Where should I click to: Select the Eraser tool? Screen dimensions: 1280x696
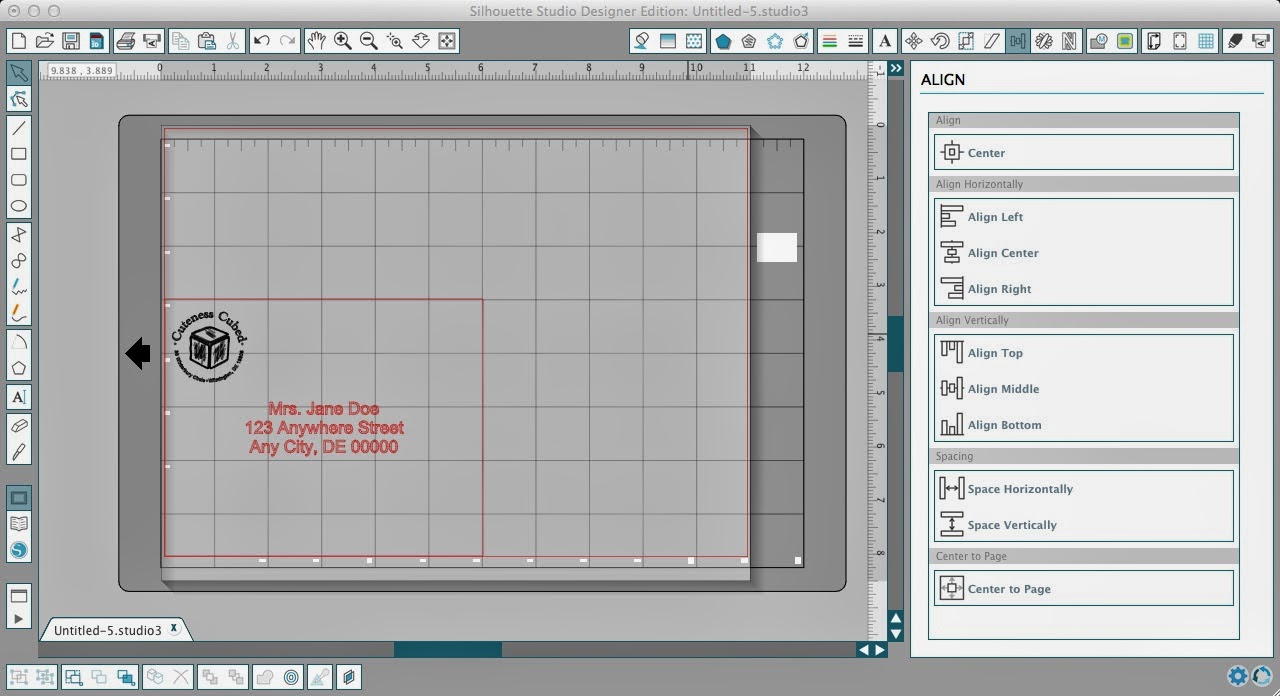click(x=18, y=426)
